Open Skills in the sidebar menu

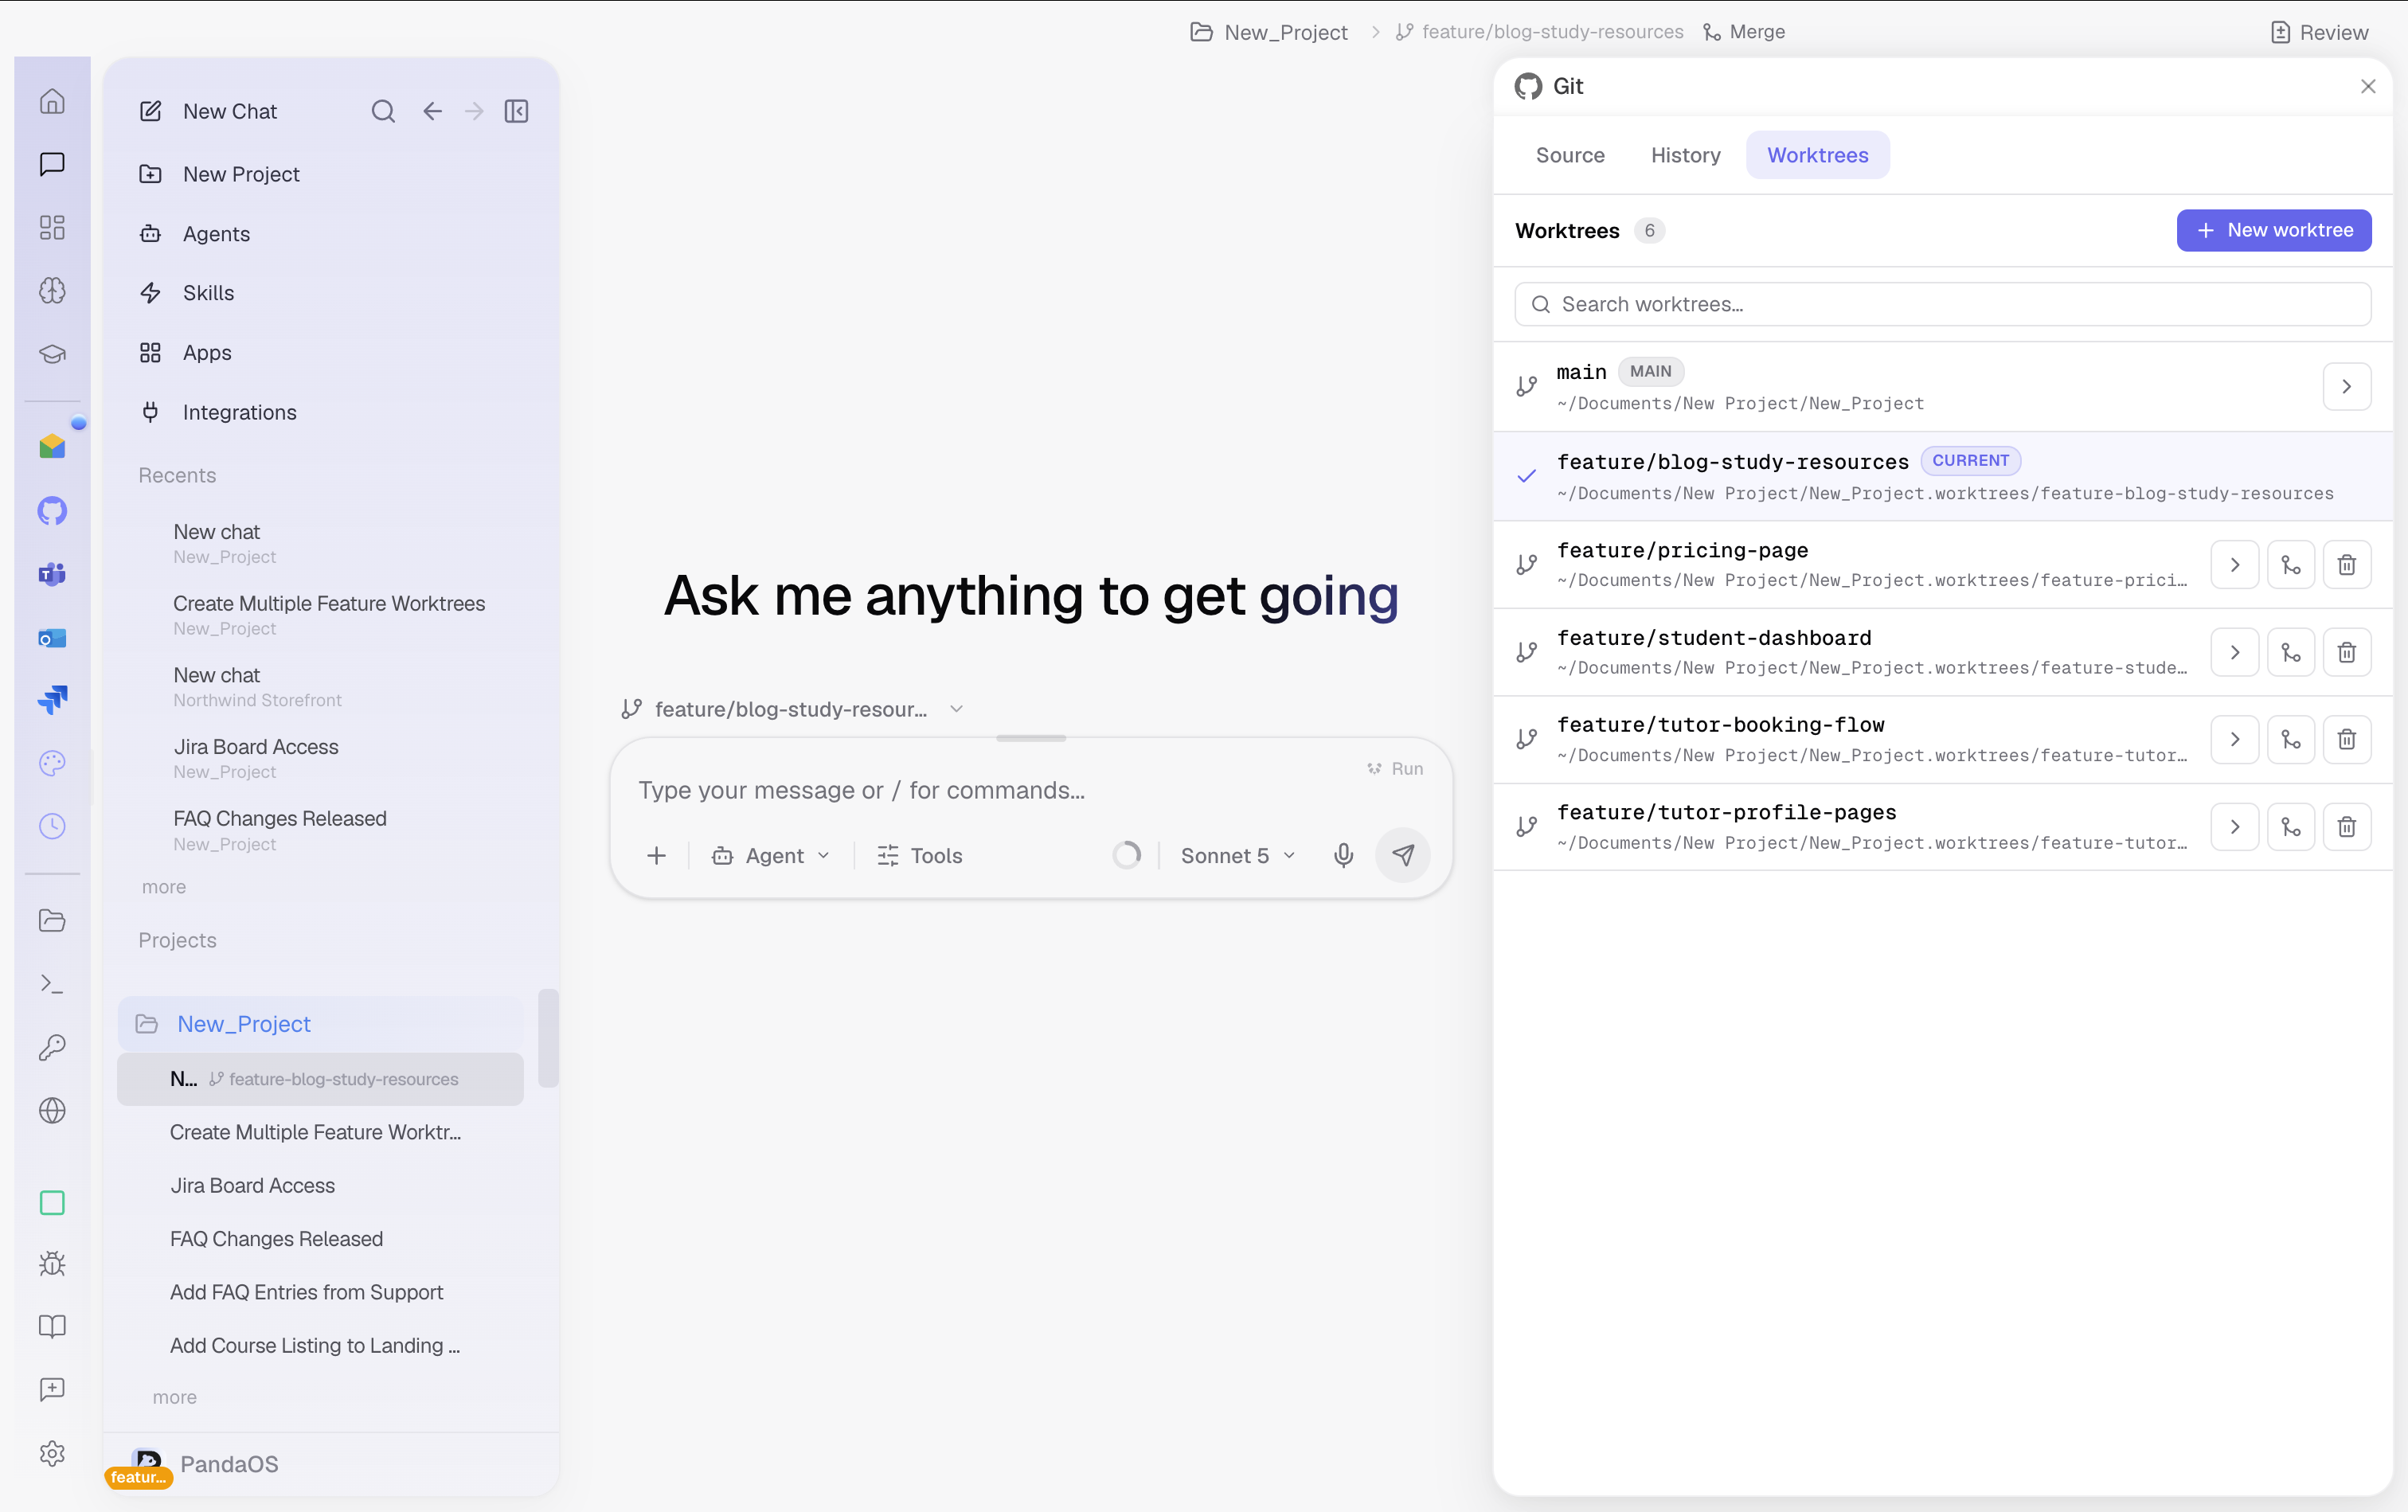tap(208, 293)
